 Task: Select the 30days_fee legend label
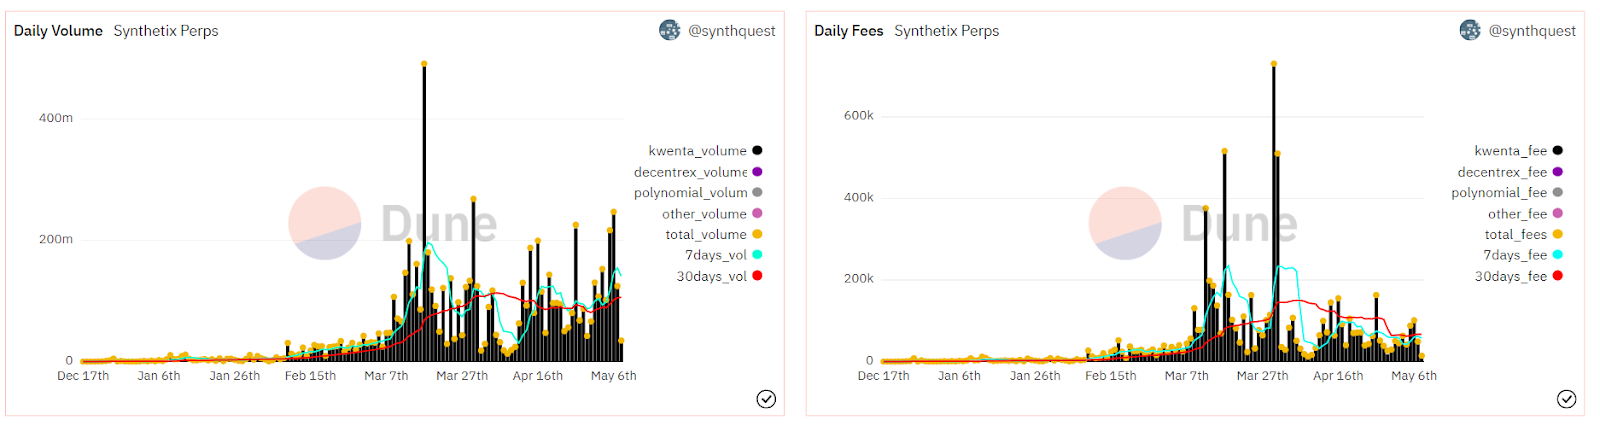coord(1511,276)
